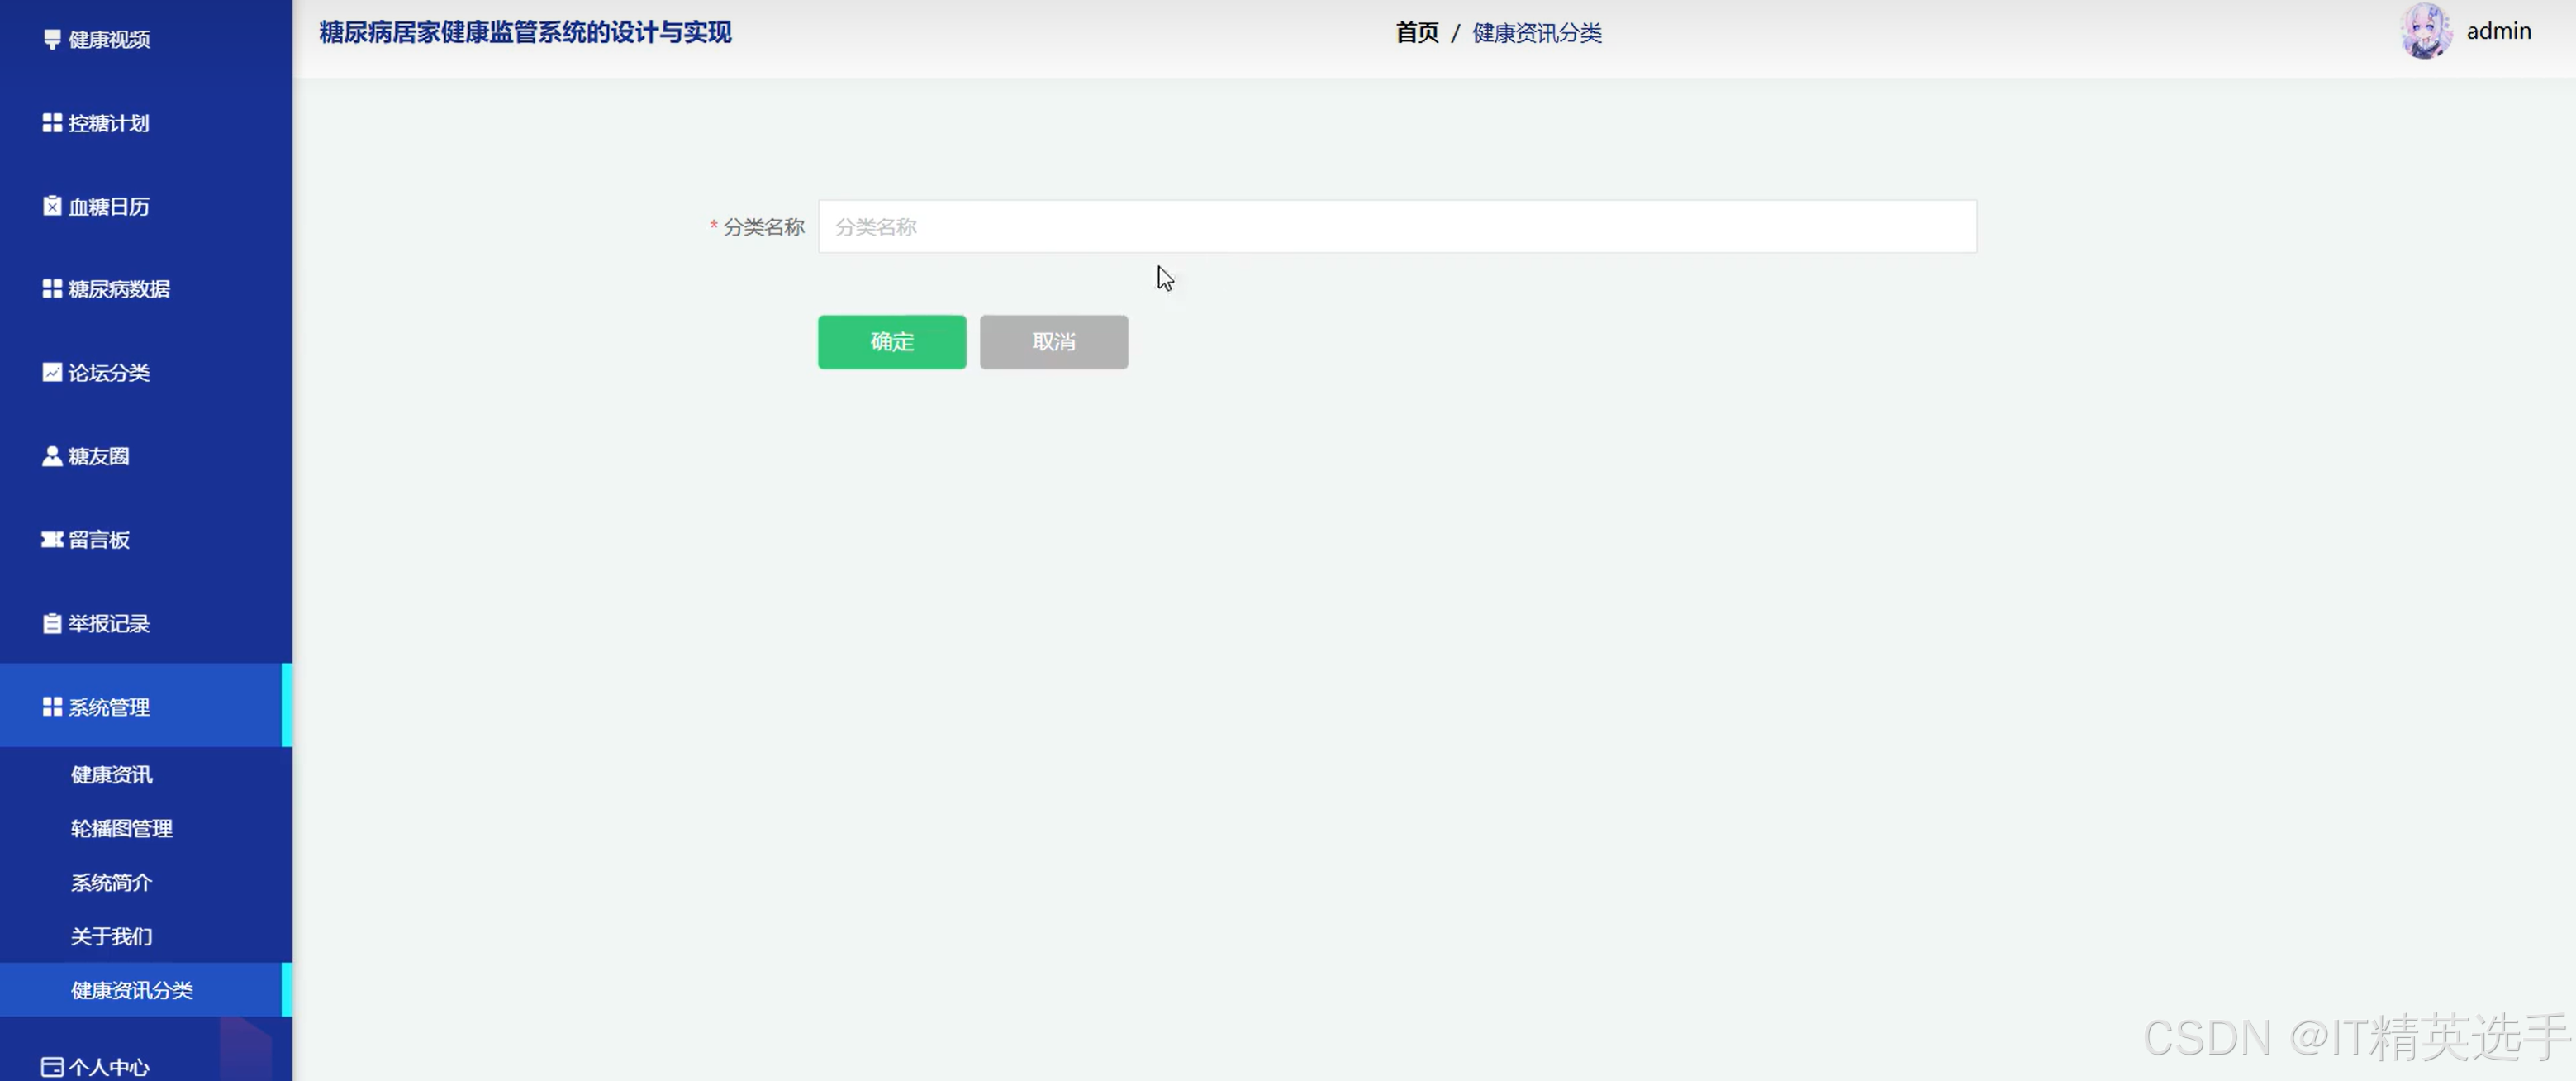
Task: Click the admin avatar picture
Action: click(x=2426, y=30)
